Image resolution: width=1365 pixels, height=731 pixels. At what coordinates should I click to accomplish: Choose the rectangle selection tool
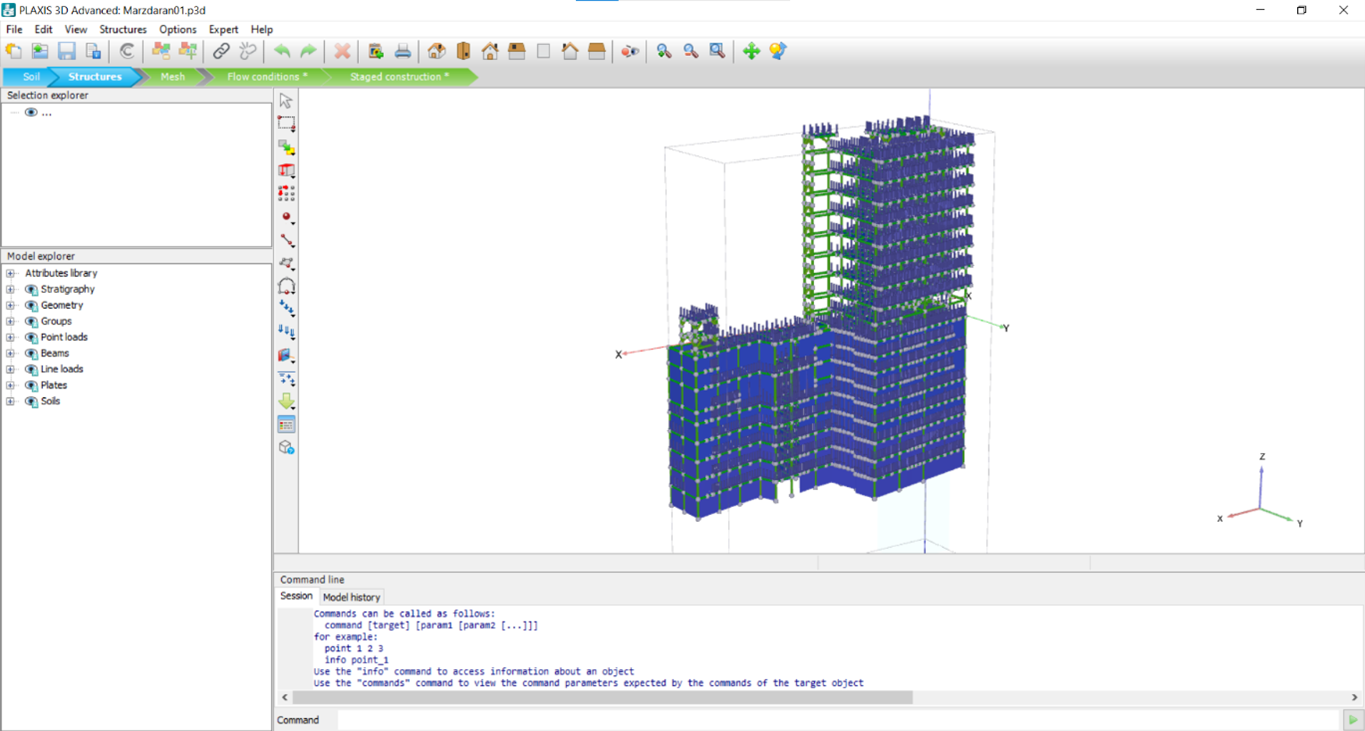click(287, 124)
